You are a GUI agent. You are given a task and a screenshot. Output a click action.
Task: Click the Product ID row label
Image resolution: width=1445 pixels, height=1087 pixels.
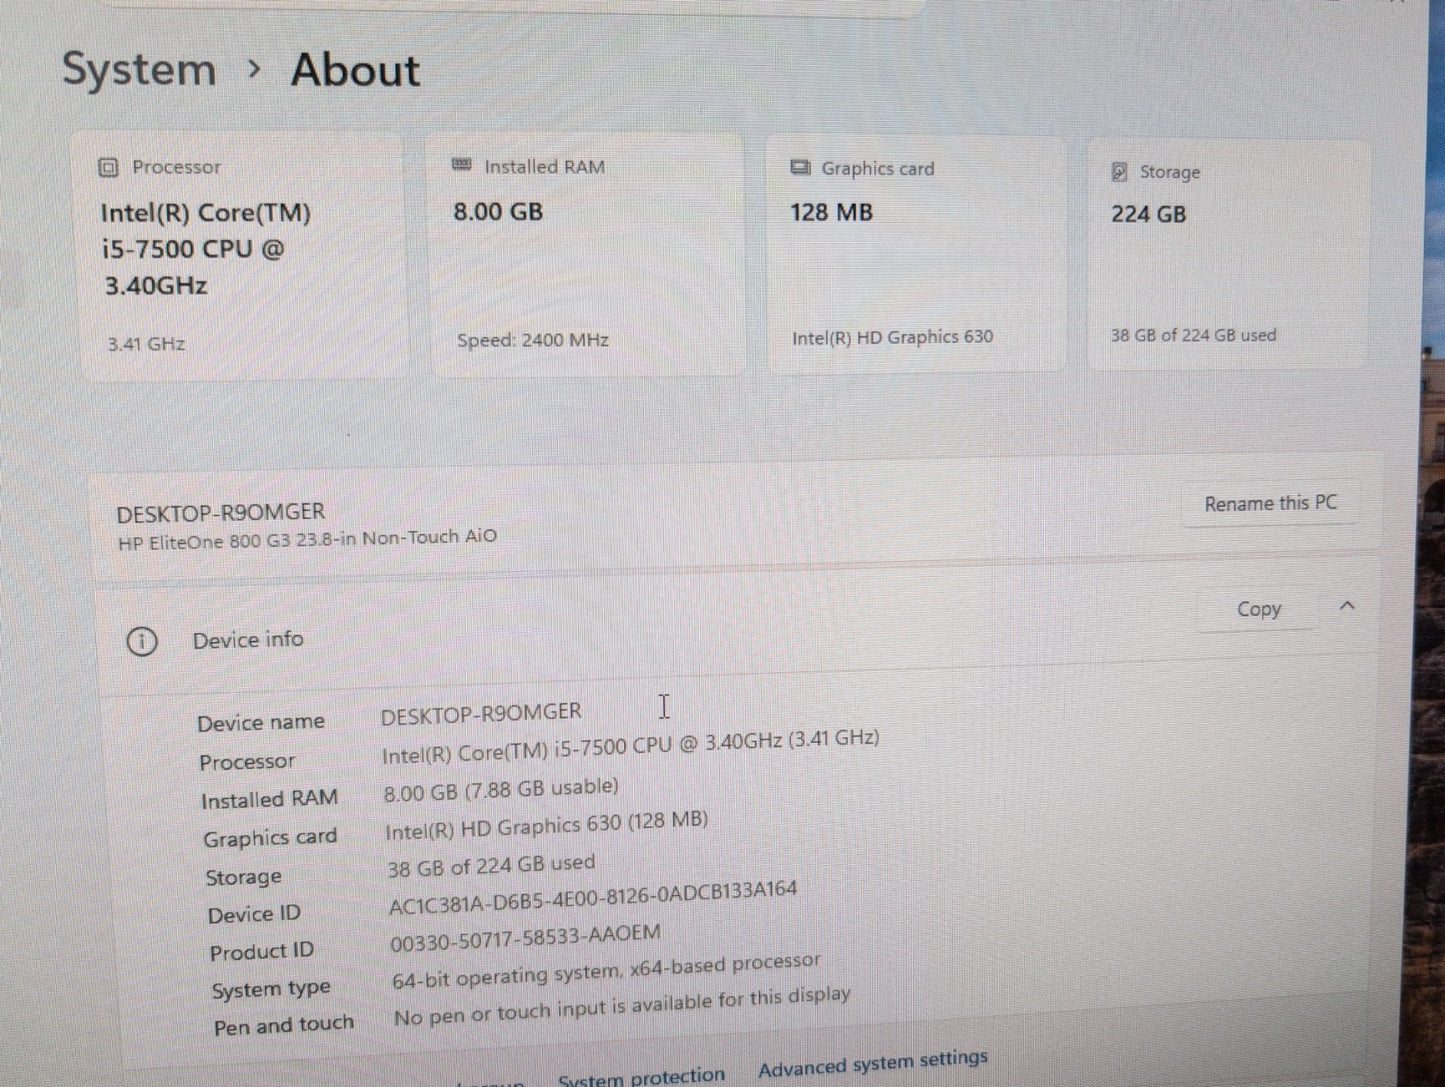pos(262,952)
